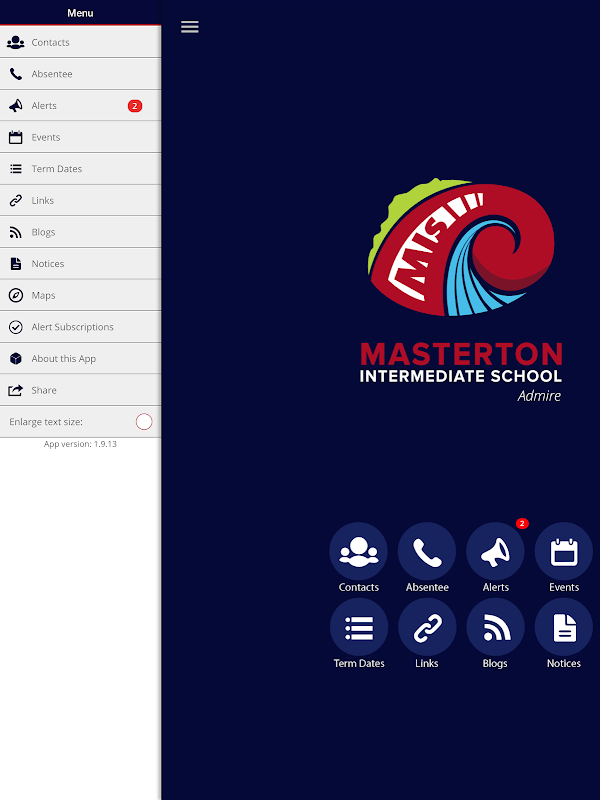Click the Links label under home icon
This screenshot has width=600, height=800.
tap(427, 663)
